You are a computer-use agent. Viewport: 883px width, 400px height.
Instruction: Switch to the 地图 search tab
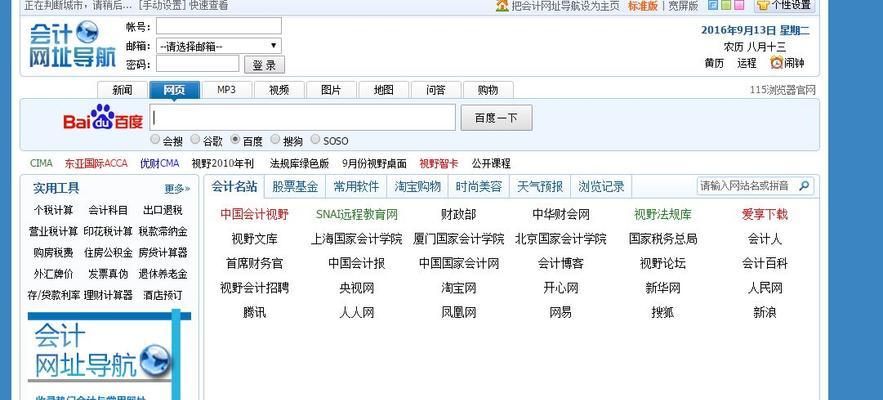click(383, 90)
